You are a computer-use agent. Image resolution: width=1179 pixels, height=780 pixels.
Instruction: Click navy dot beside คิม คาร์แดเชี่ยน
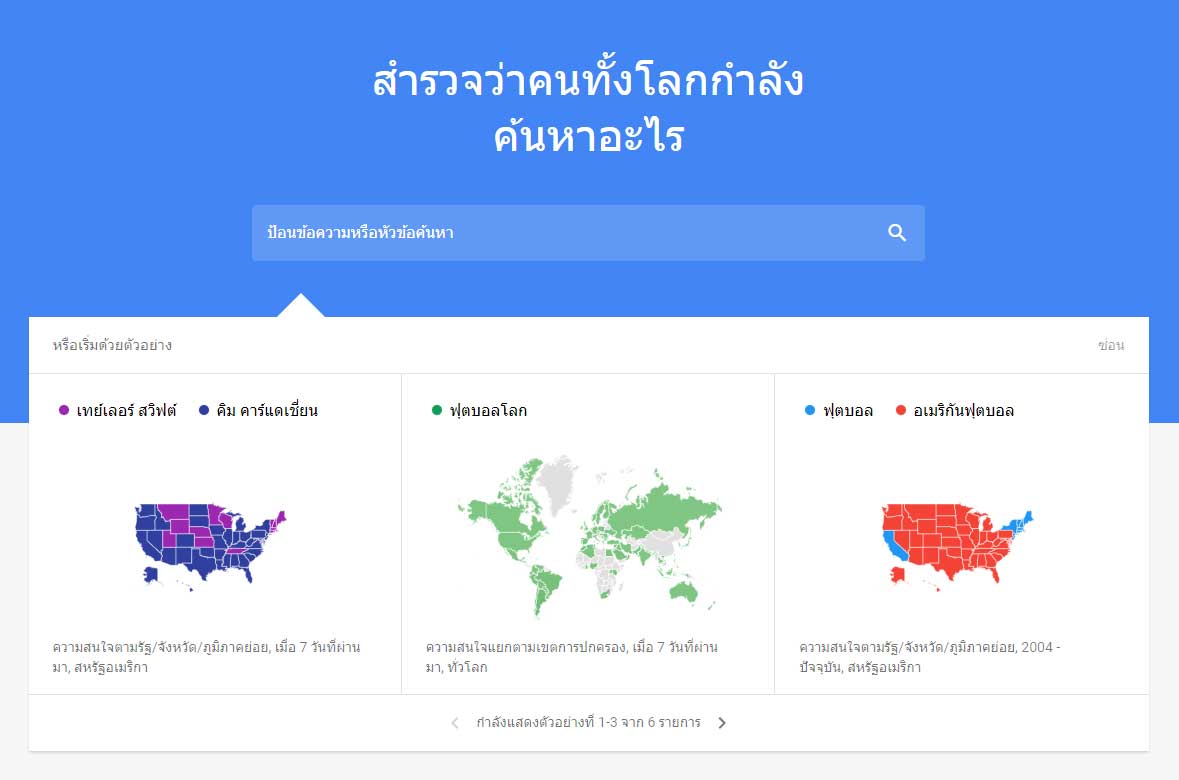pos(204,410)
